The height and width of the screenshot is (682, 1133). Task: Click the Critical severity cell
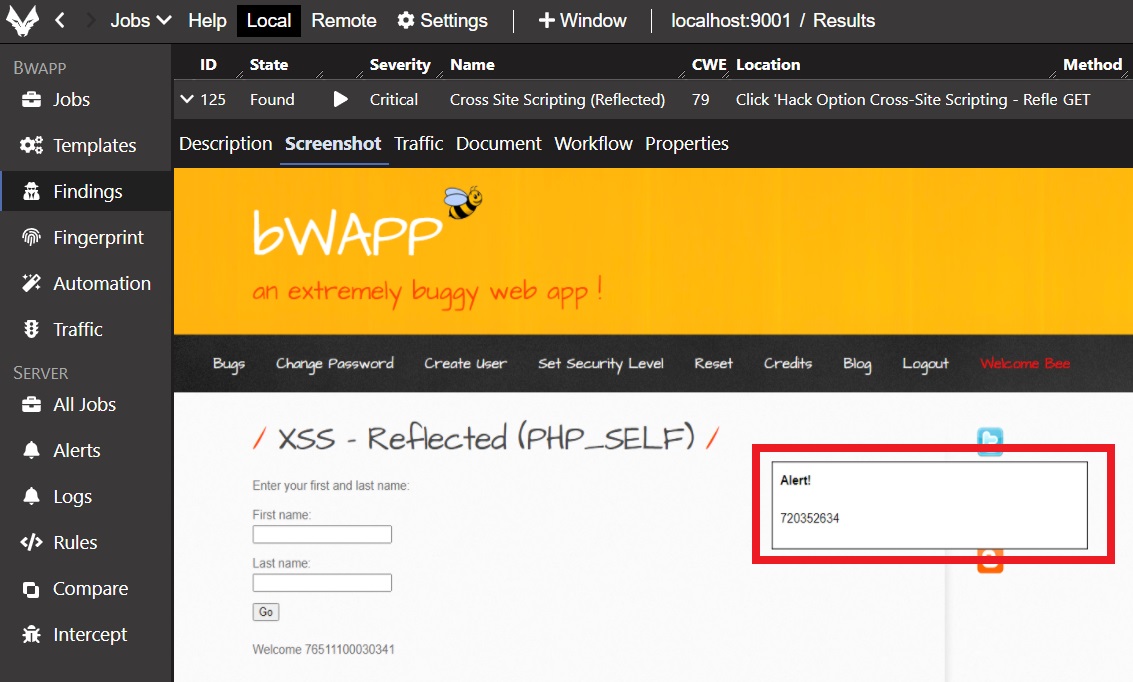pyautogui.click(x=394, y=100)
